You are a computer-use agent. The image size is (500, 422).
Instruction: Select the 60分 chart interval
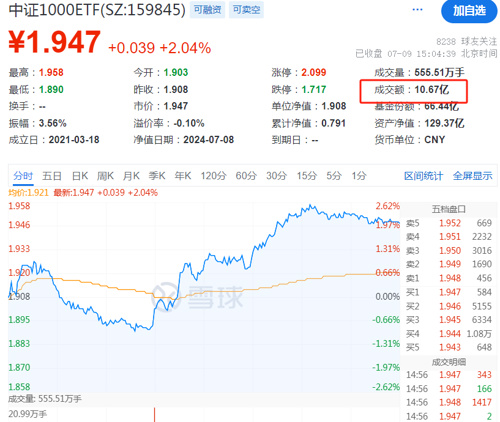point(246,176)
